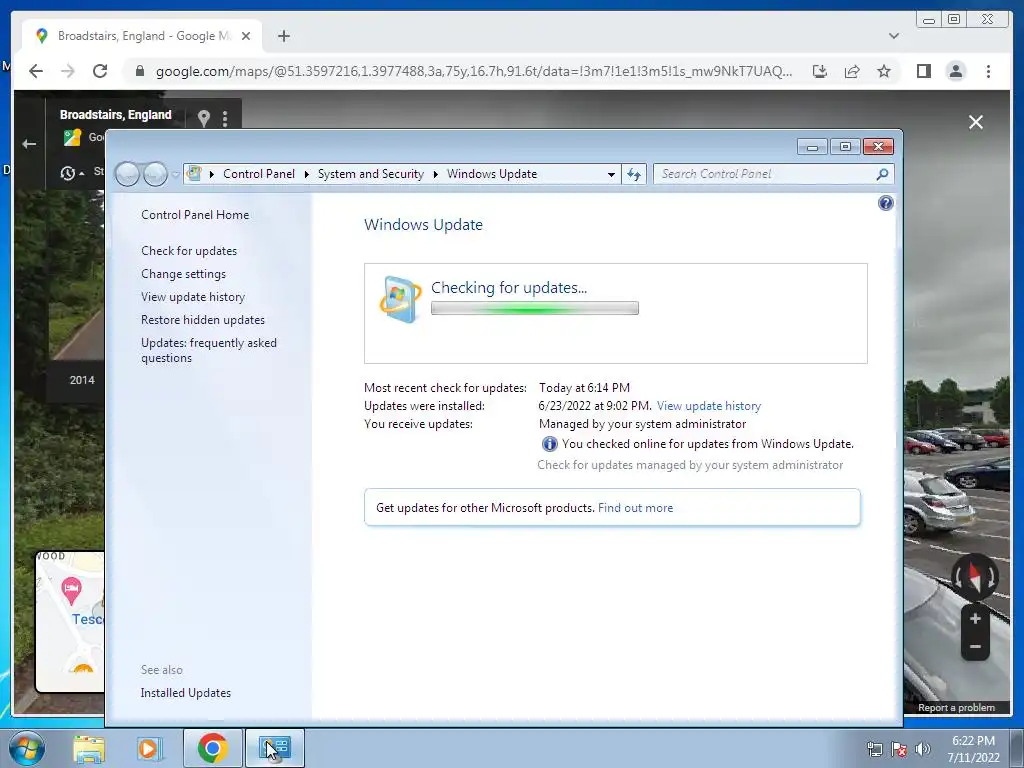Click Report a problem in Maps
Viewport: 1024px width, 768px height.
tap(956, 708)
